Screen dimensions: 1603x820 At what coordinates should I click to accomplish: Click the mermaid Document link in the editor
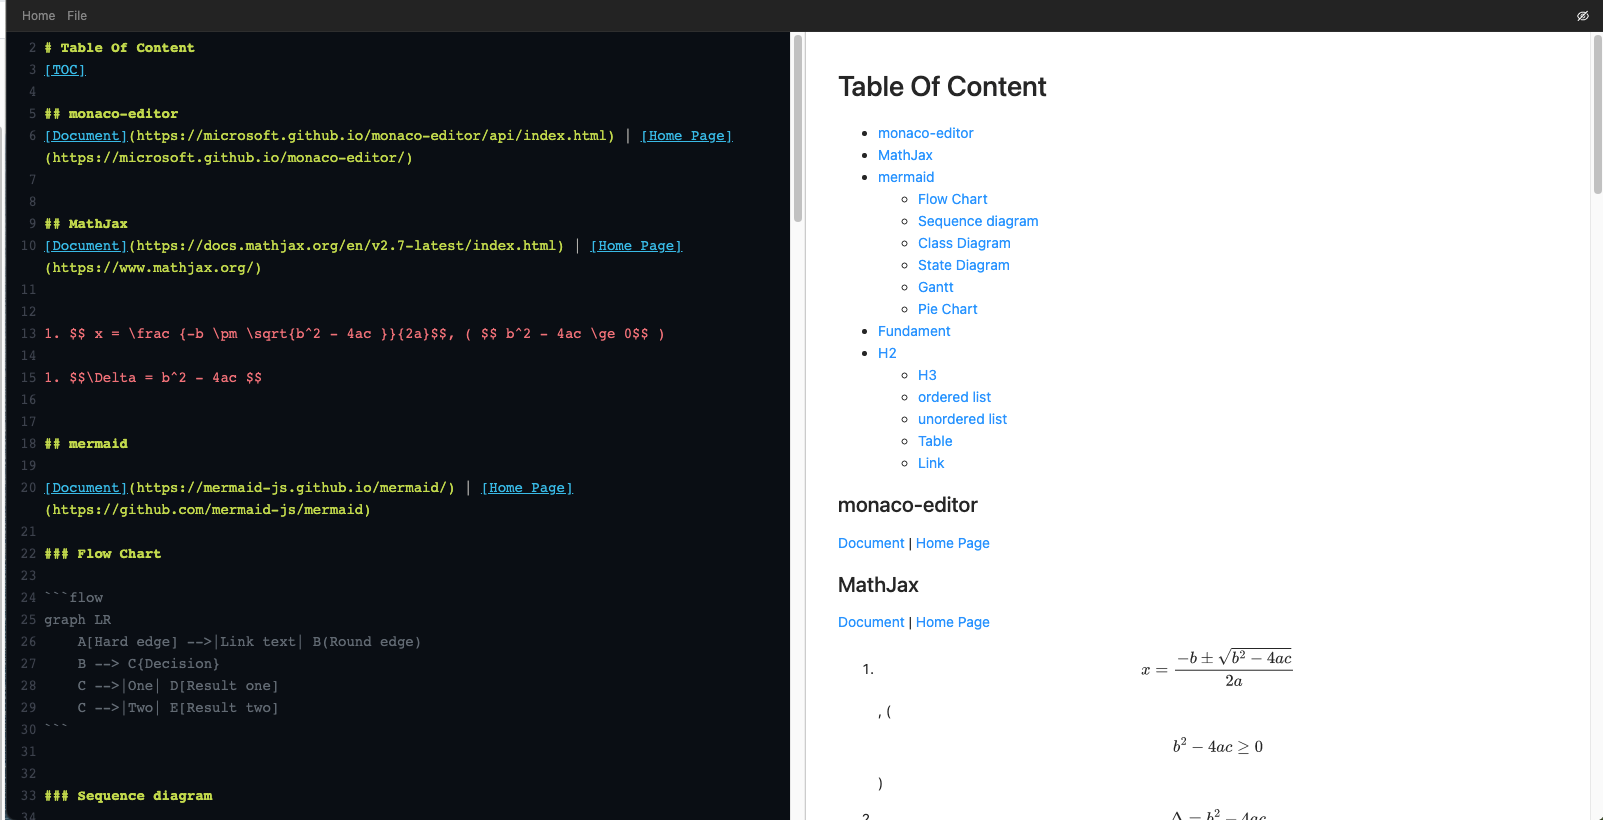click(86, 487)
